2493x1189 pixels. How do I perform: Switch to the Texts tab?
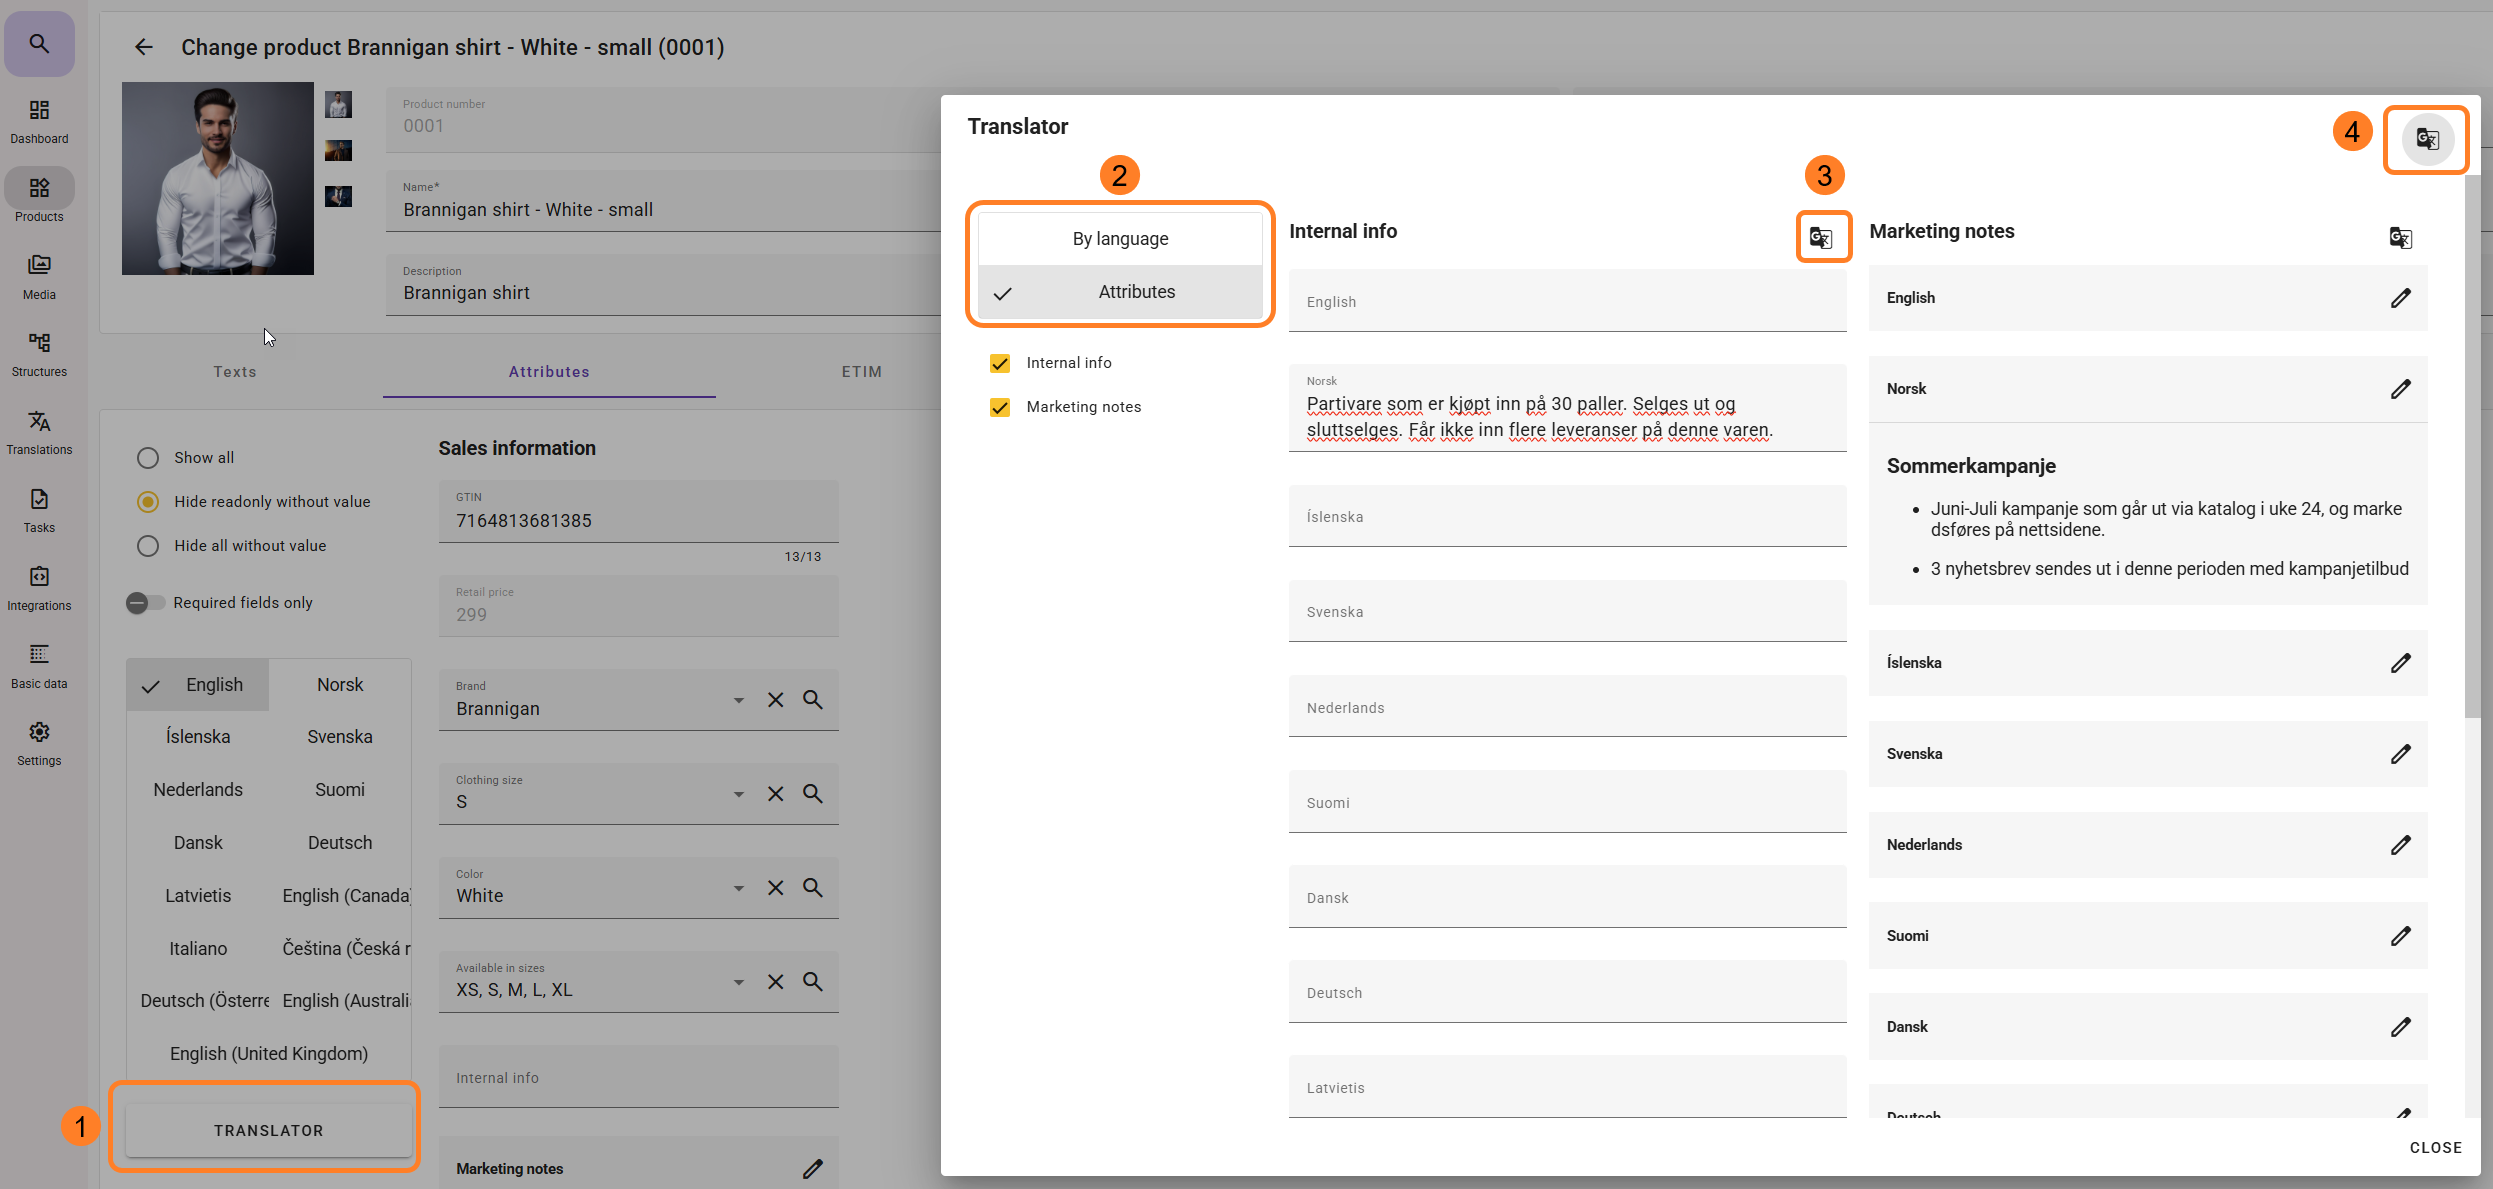pos(235,372)
